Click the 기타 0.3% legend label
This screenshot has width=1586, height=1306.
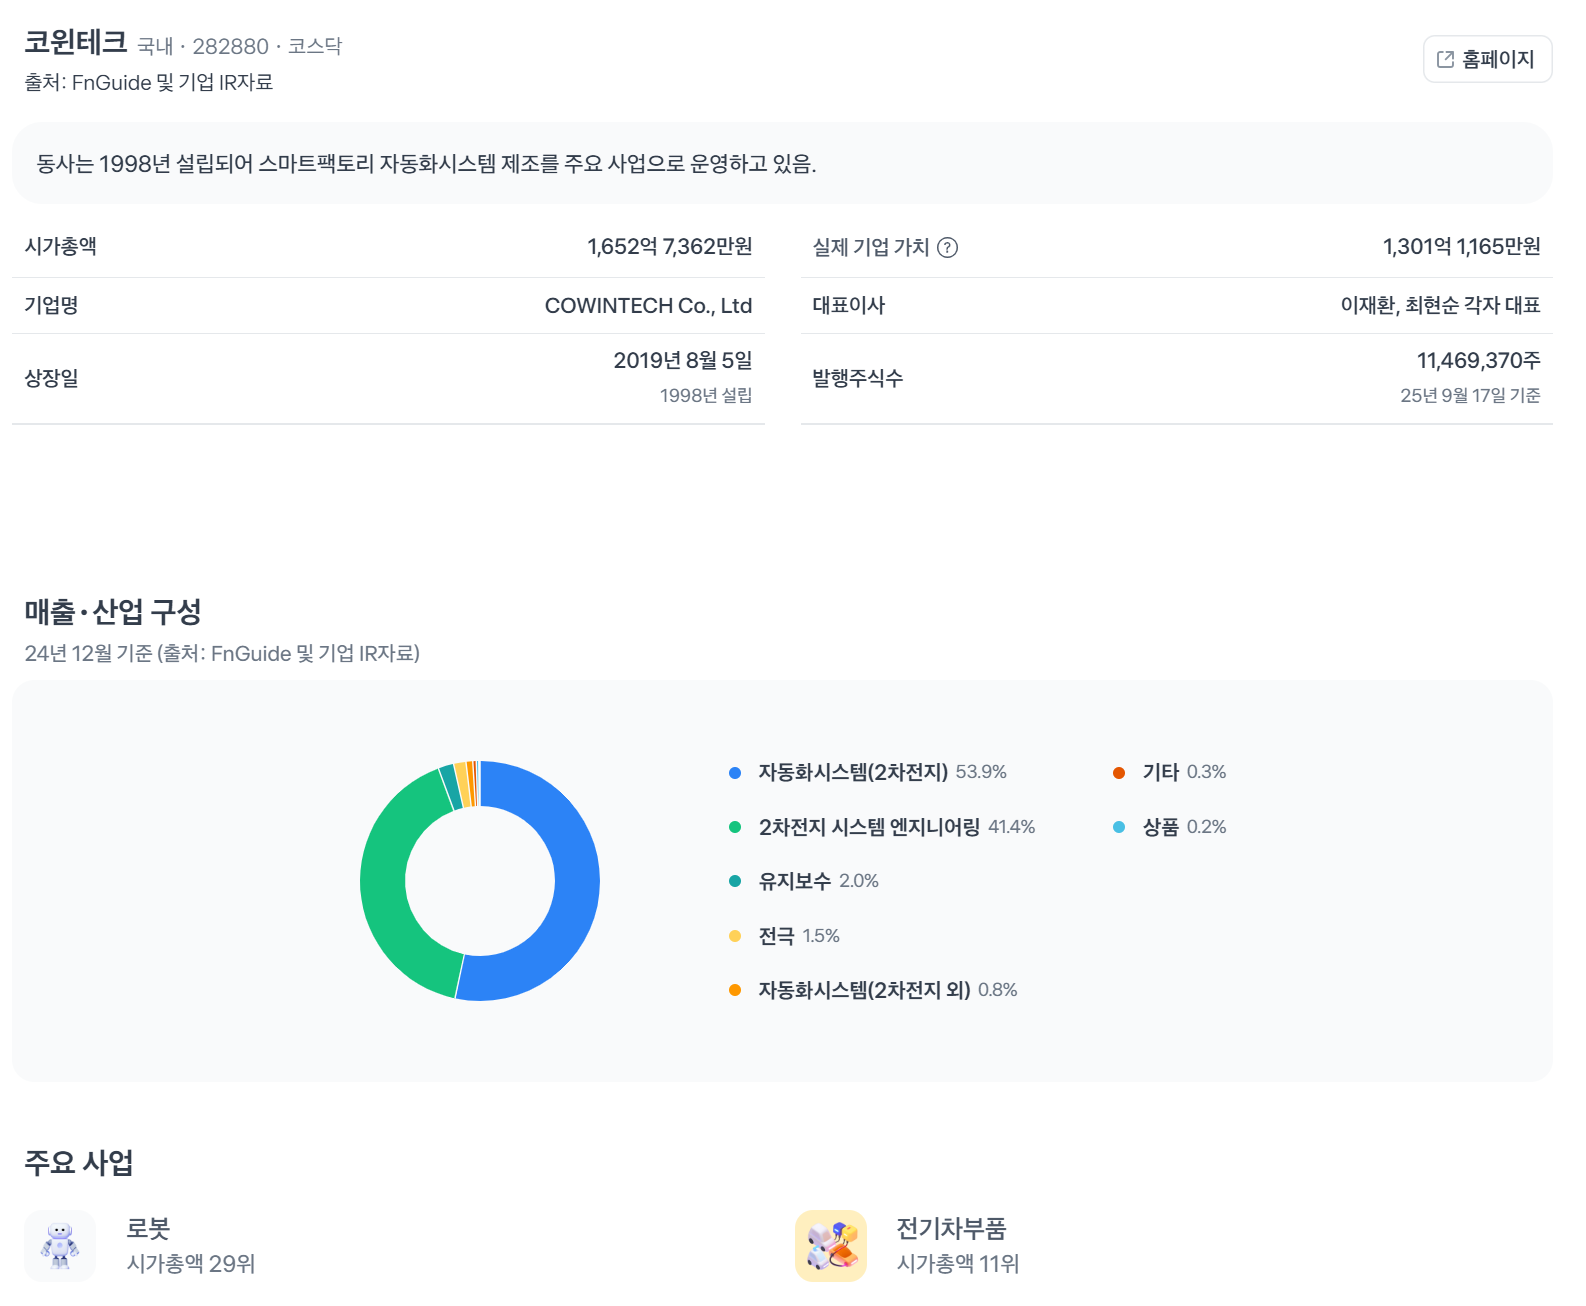(1184, 772)
